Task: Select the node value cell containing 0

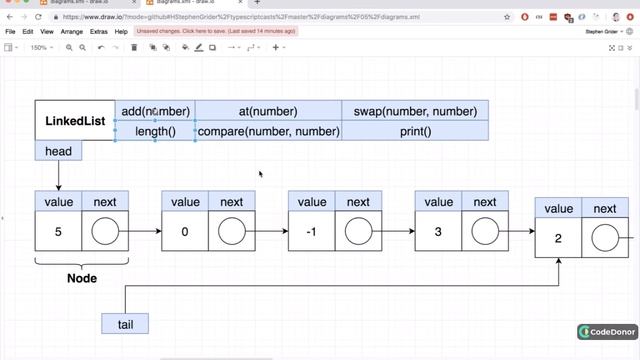Action: pos(185,231)
